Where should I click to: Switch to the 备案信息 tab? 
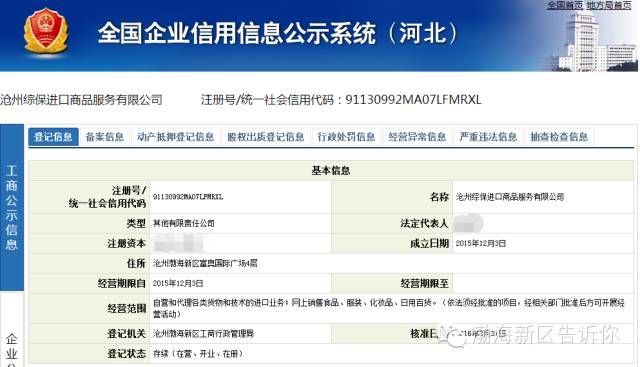point(105,137)
